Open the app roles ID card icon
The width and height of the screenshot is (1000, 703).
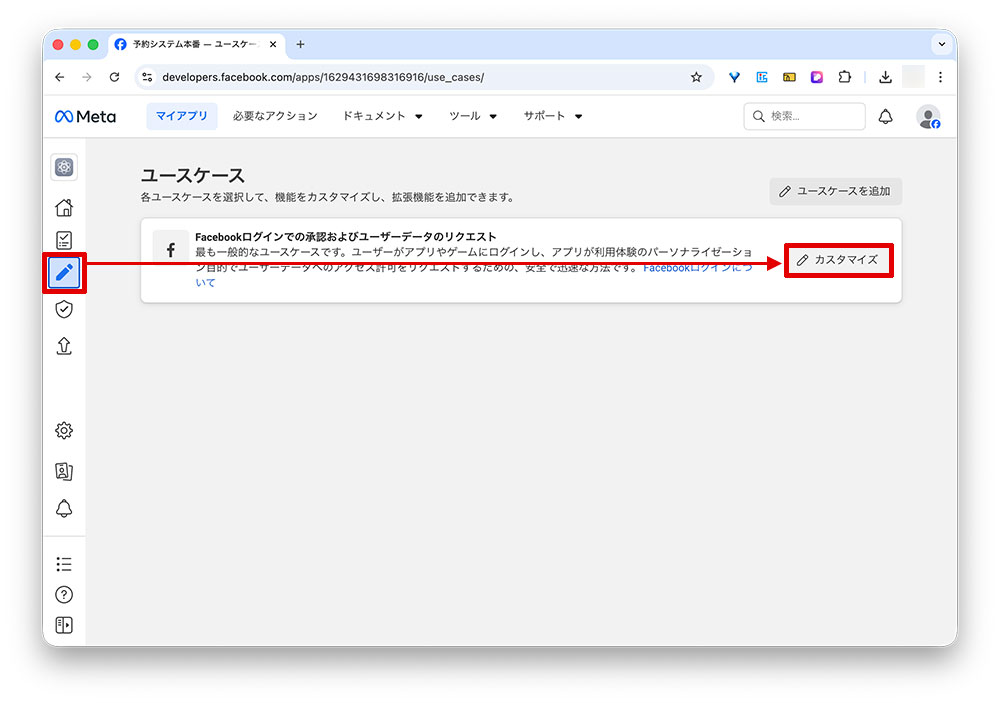(64, 471)
